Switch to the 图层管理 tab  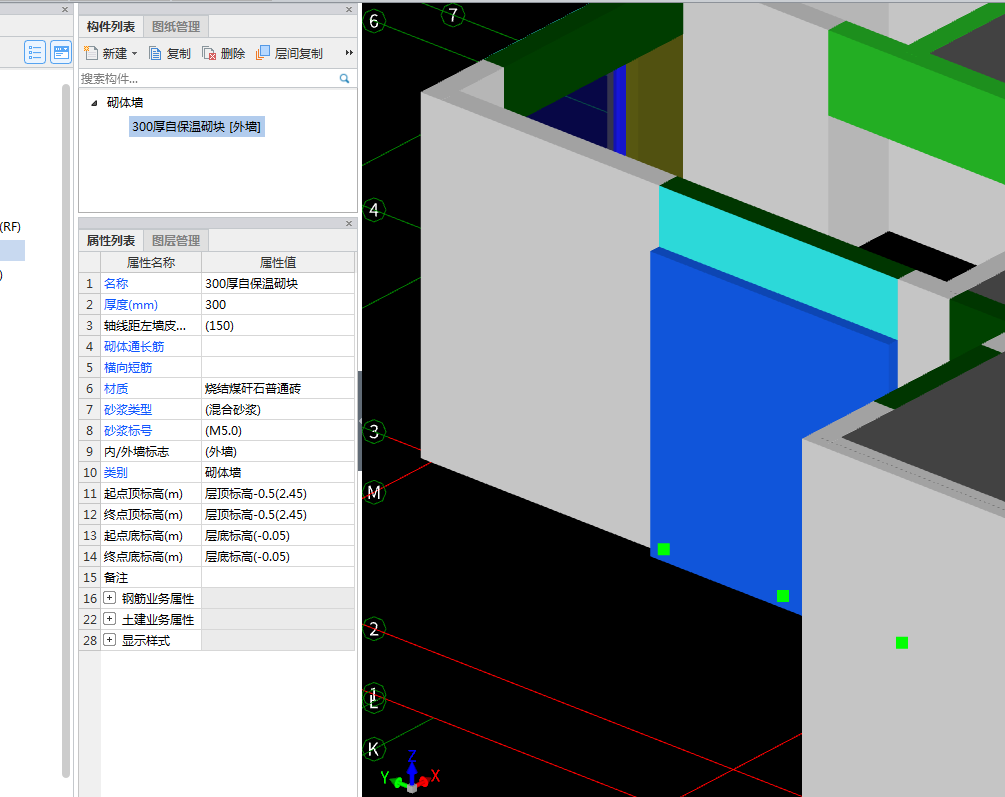point(176,240)
